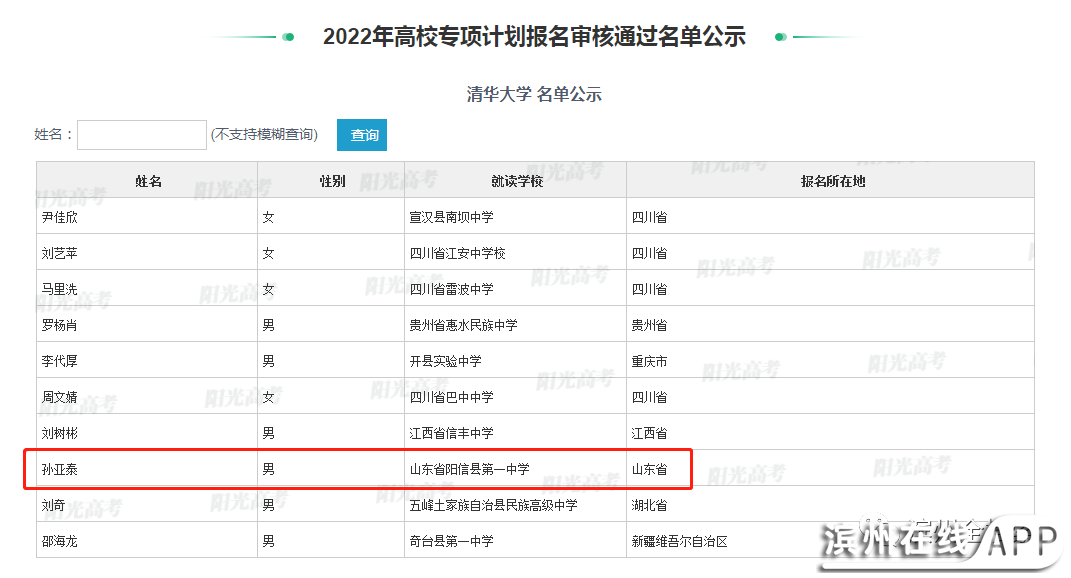Click the page title 2022年高校专项计划报名审核通过名单公示
The width and height of the screenshot is (1071, 578).
tap(534, 37)
